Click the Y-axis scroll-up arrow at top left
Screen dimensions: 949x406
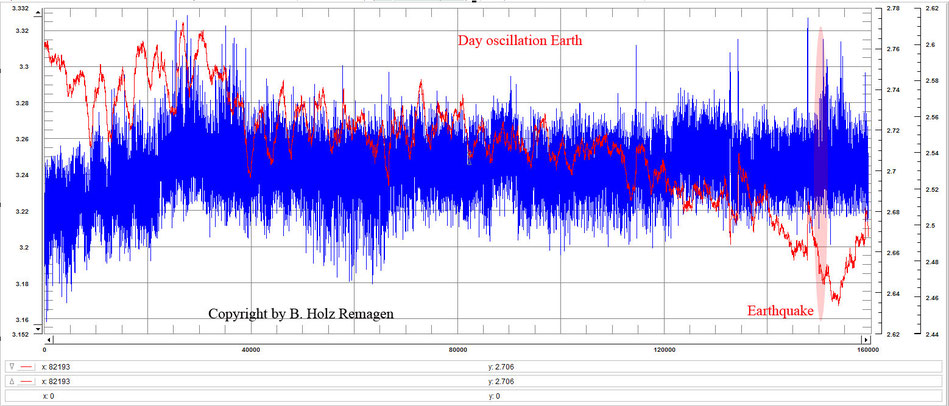[x=39, y=12]
